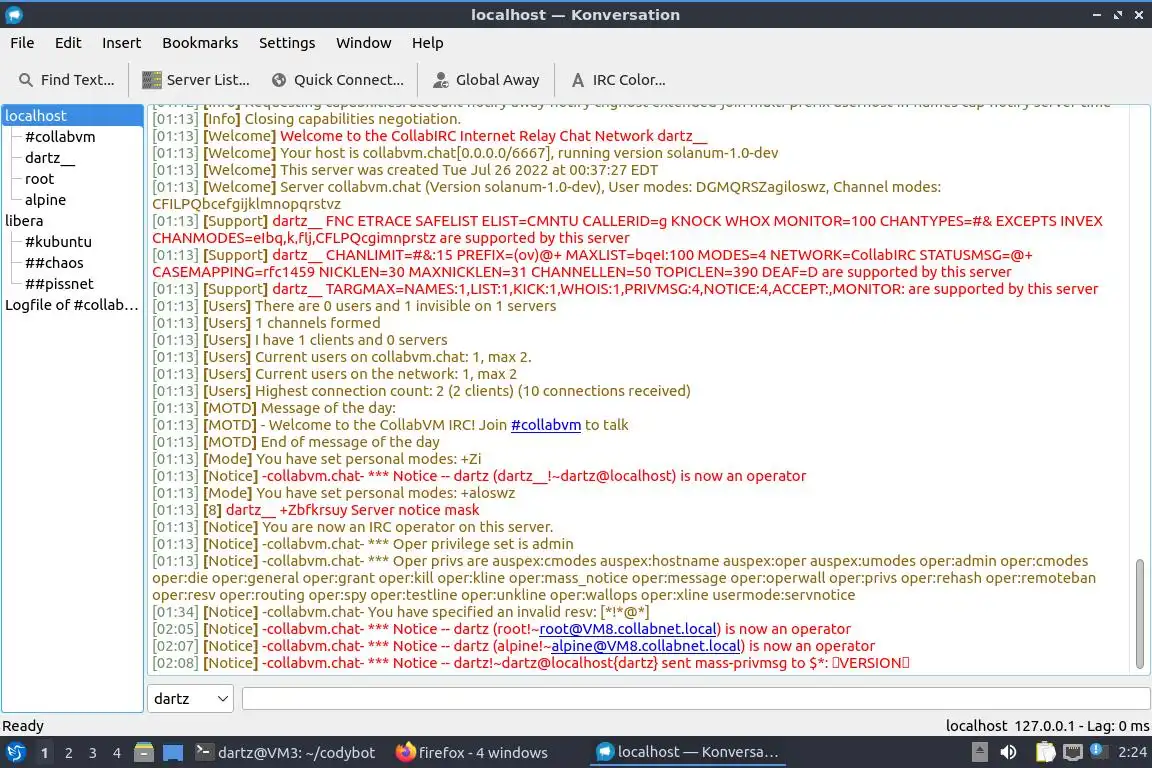Click the chat log vertical scrollbar
Screen dimensions: 1152x768
(x=1140, y=614)
